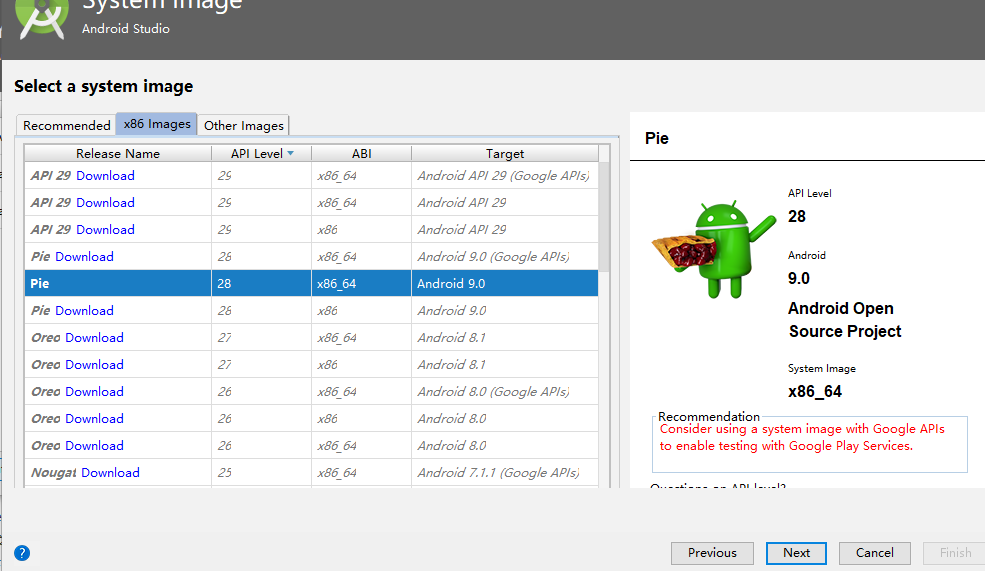Click the Previous button
This screenshot has width=985, height=571.
(712, 553)
